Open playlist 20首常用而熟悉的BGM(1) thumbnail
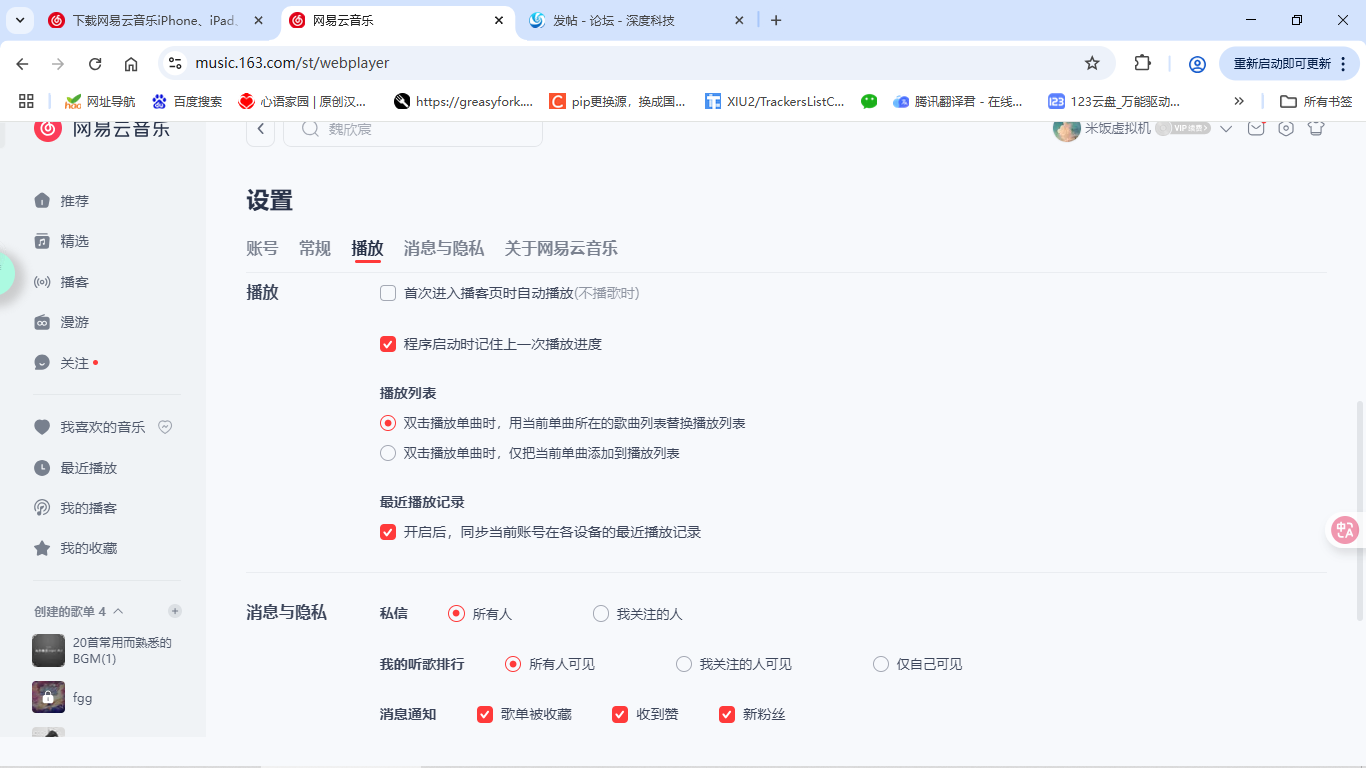This screenshot has width=1366, height=768. (x=48, y=650)
